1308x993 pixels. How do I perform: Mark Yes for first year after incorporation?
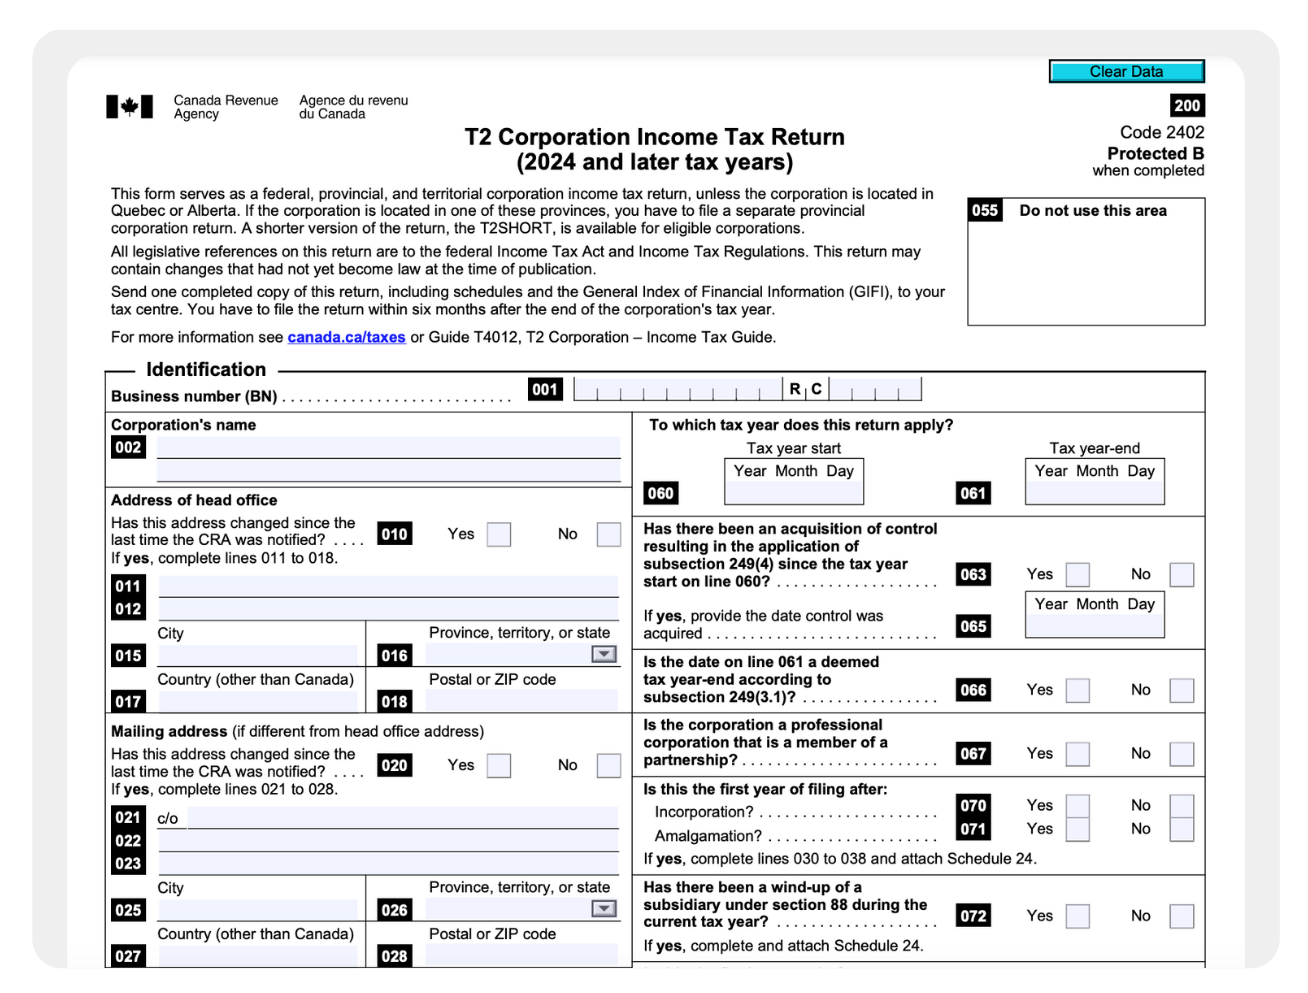(1077, 805)
